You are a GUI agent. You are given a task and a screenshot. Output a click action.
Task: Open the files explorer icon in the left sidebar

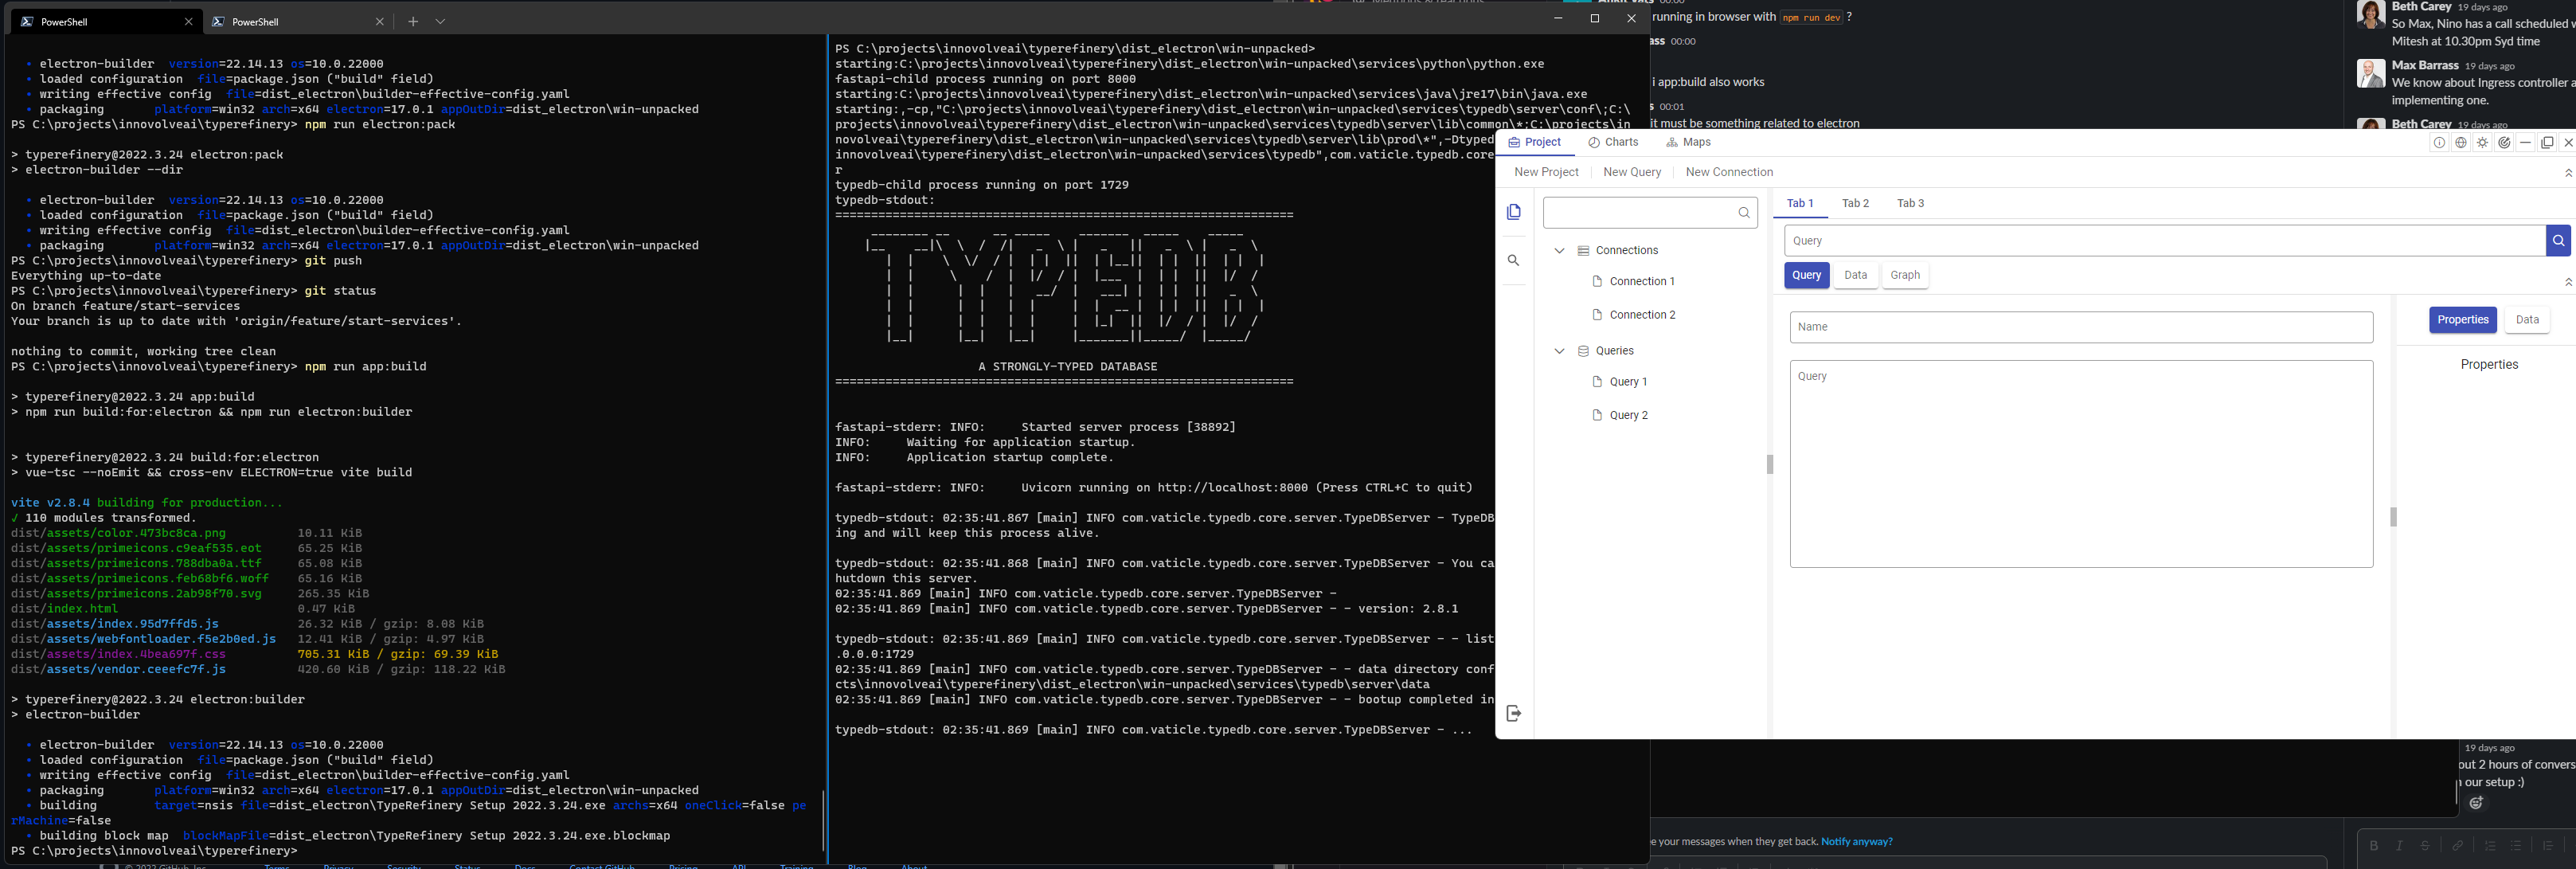point(1514,212)
